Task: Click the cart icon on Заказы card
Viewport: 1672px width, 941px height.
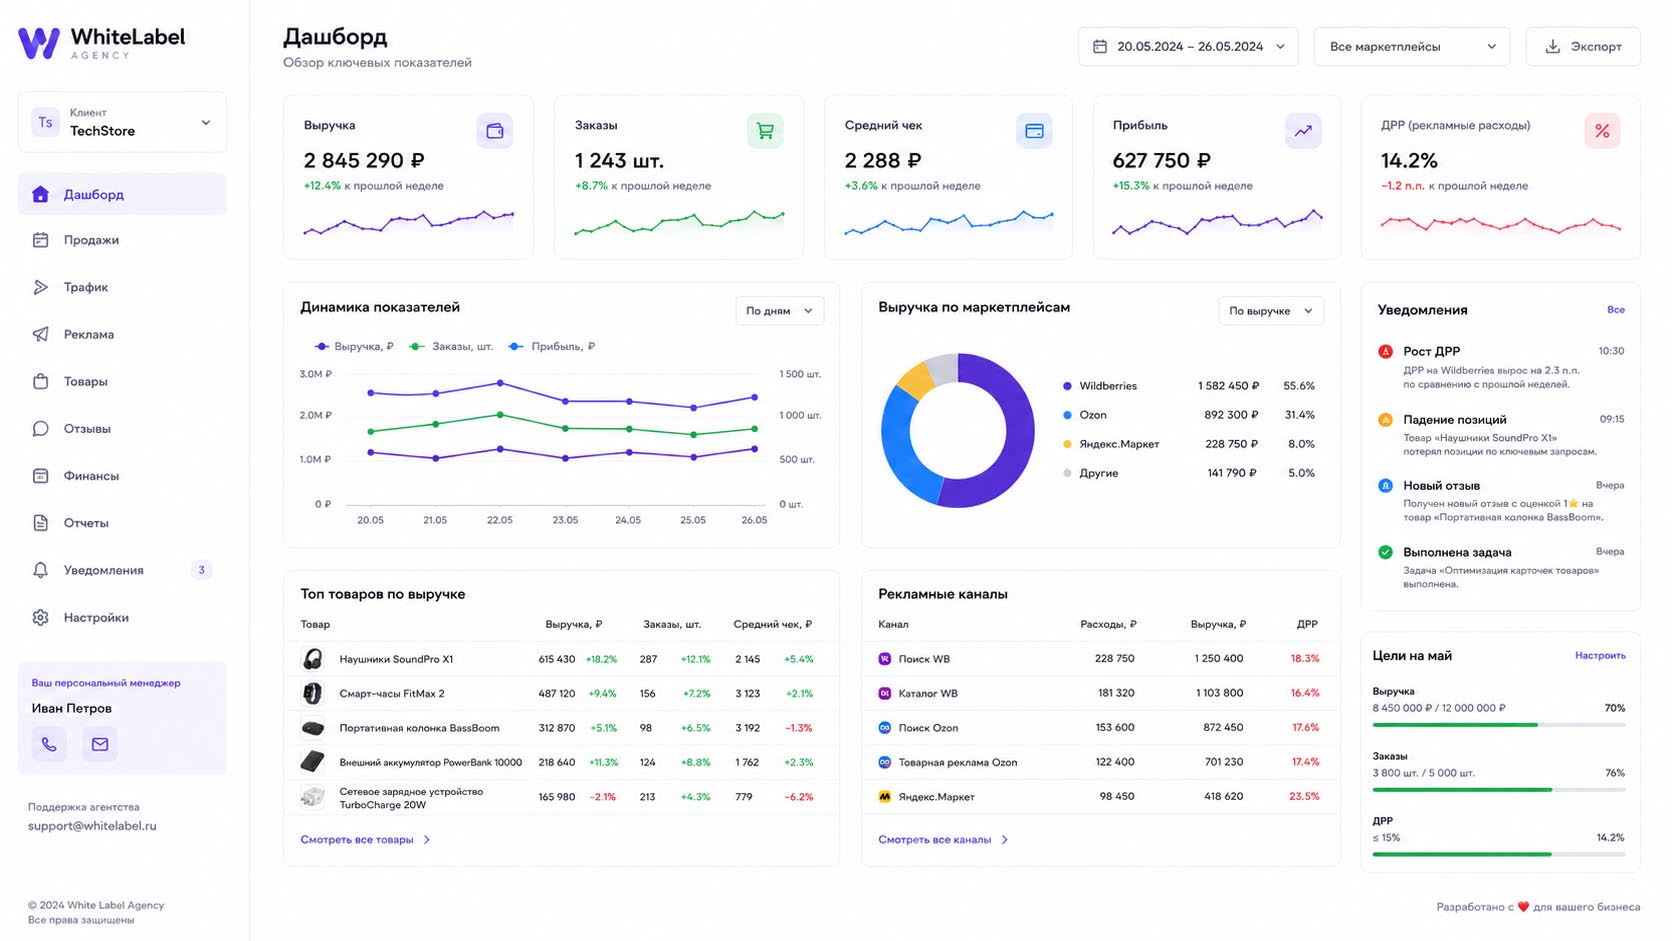Action: (765, 131)
